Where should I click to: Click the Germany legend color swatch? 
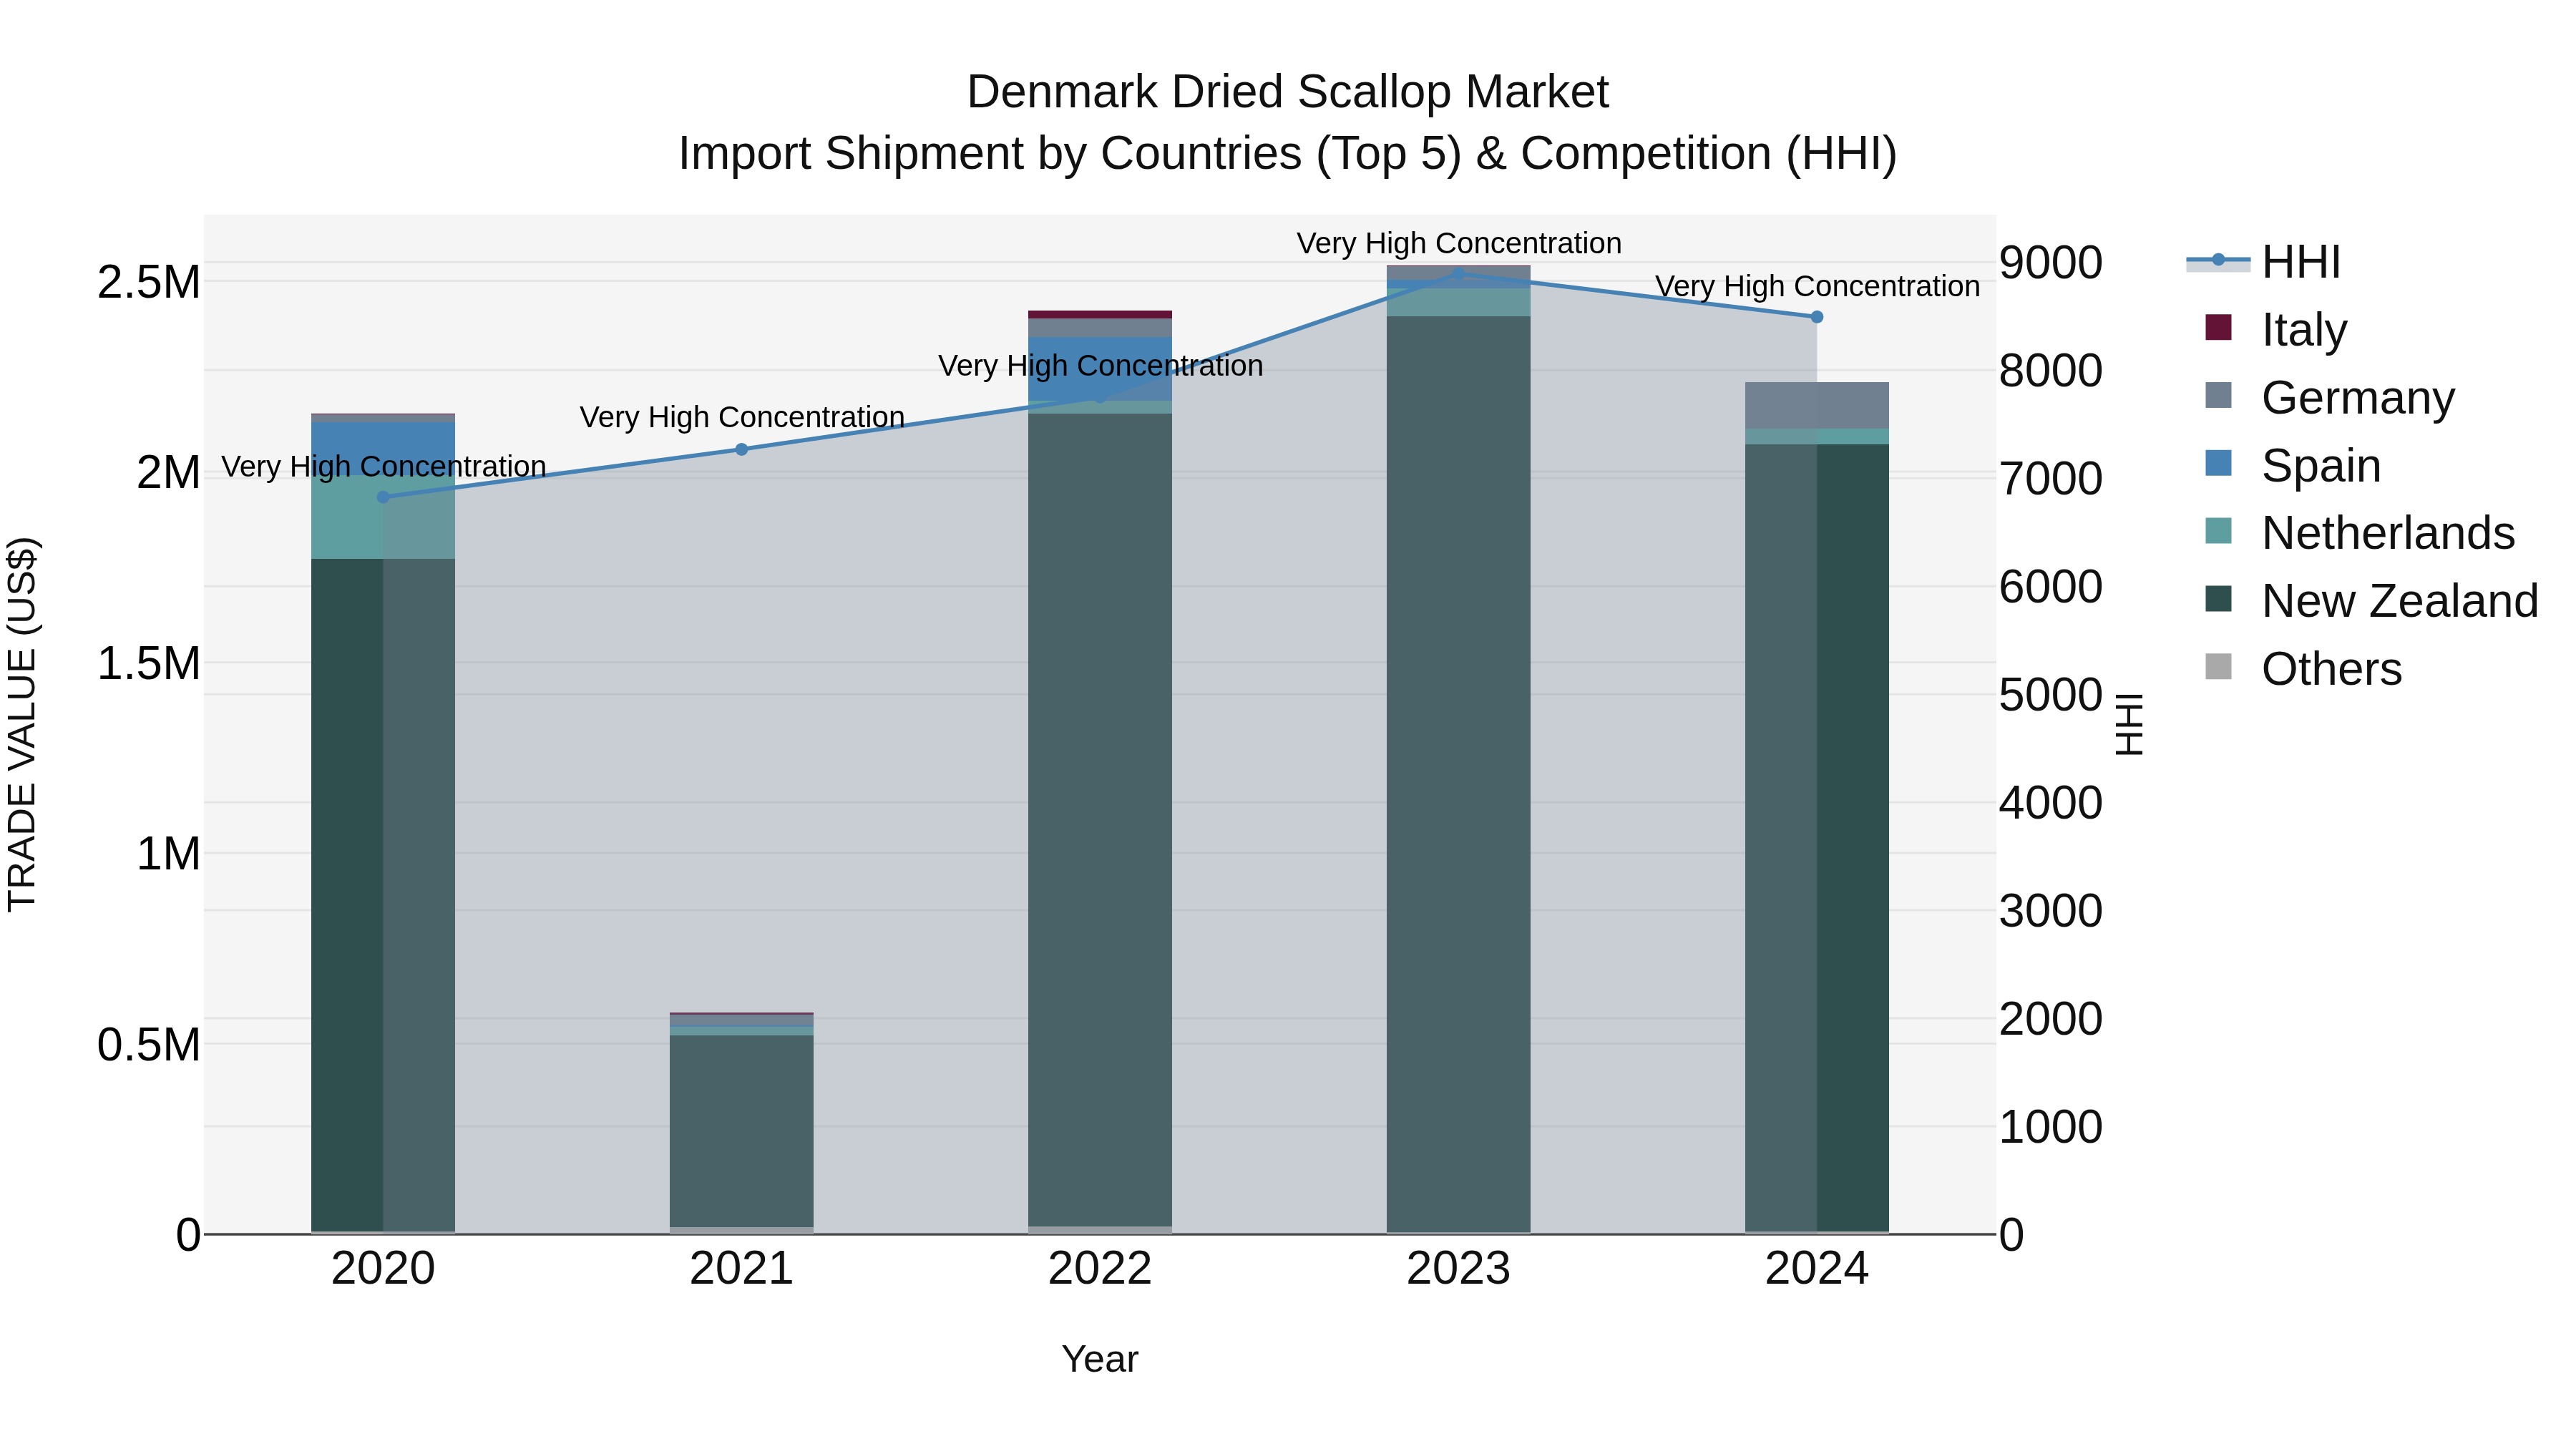[x=2218, y=395]
